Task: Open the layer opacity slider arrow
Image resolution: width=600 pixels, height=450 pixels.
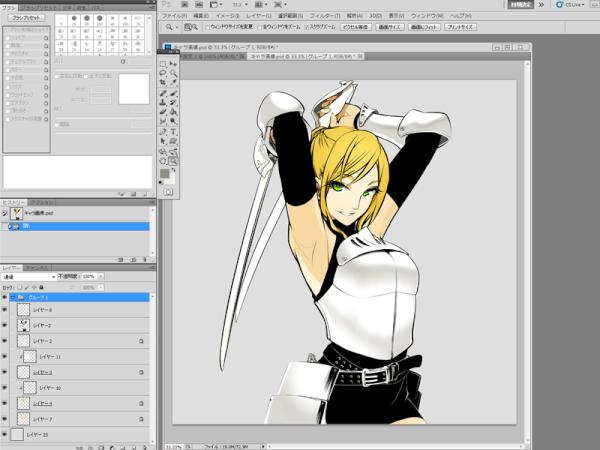Action: tap(101, 276)
